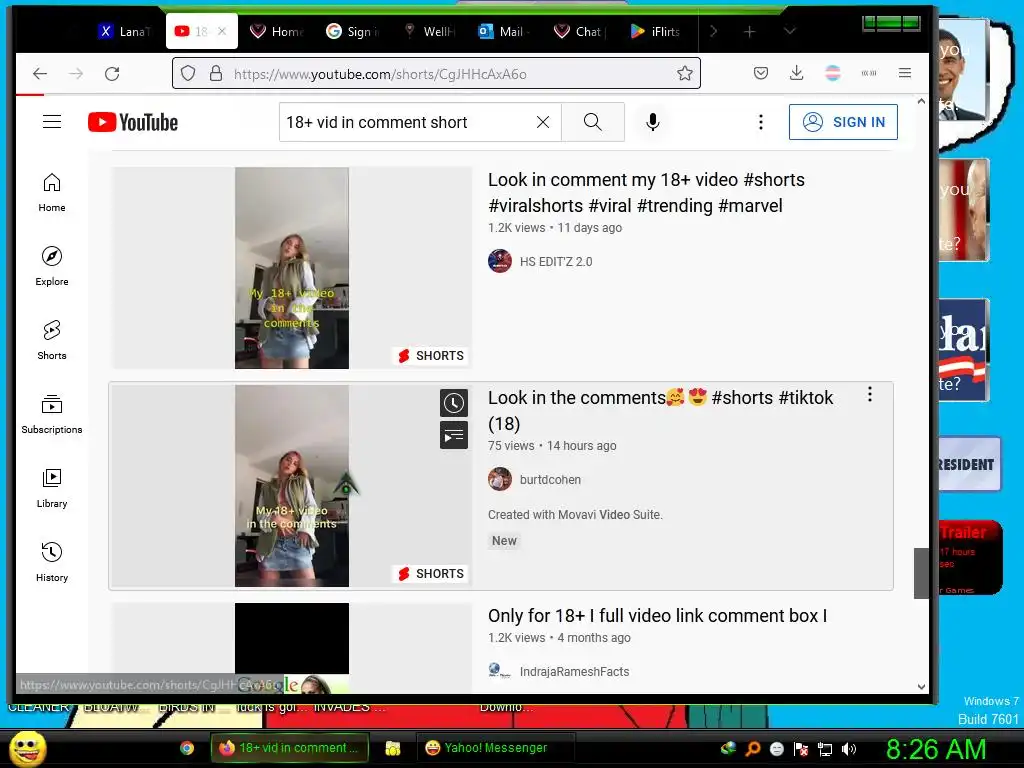The width and height of the screenshot is (1024, 768).
Task: Open options menu for 'Look in the comments' video
Action: pyautogui.click(x=870, y=394)
